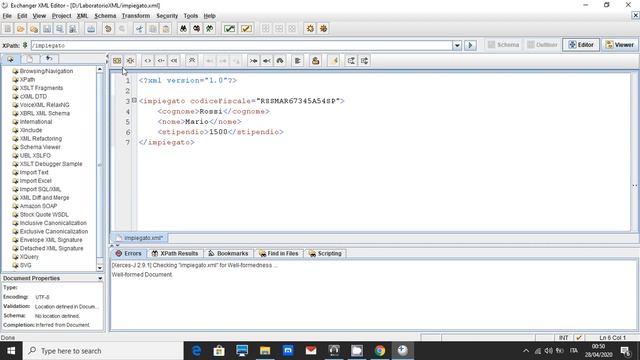Click the Copy toolbar icon

pyautogui.click(x=153, y=29)
